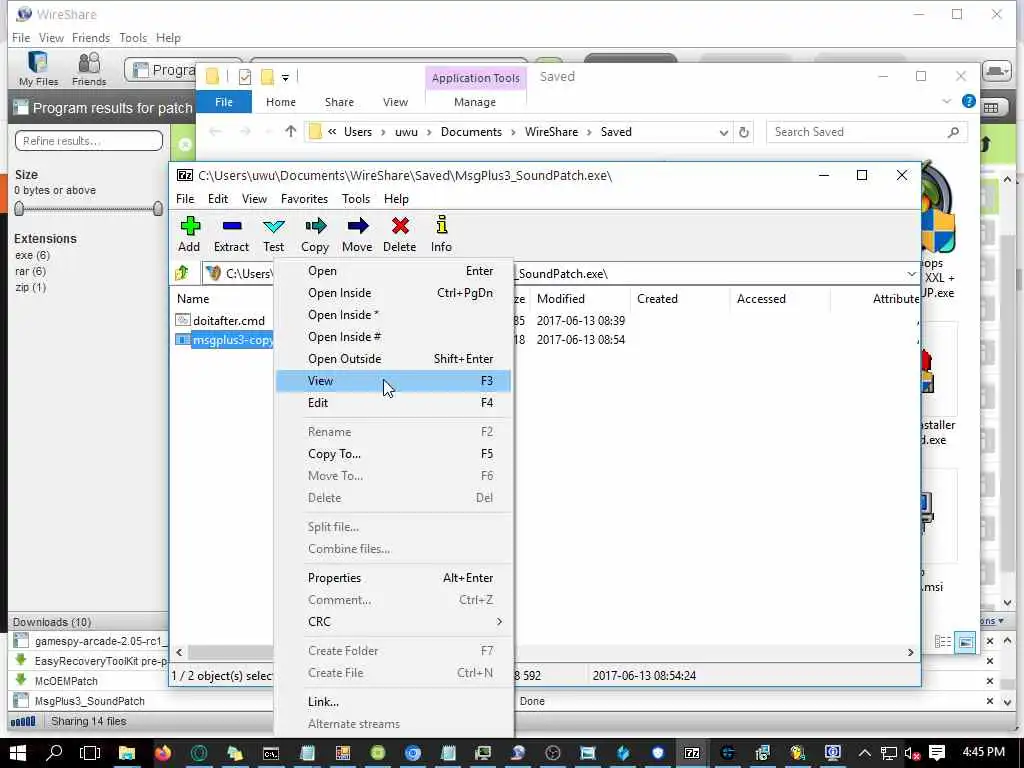Open the CRC submenu arrow
Image resolution: width=1024 pixels, height=768 pixels.
coord(499,621)
